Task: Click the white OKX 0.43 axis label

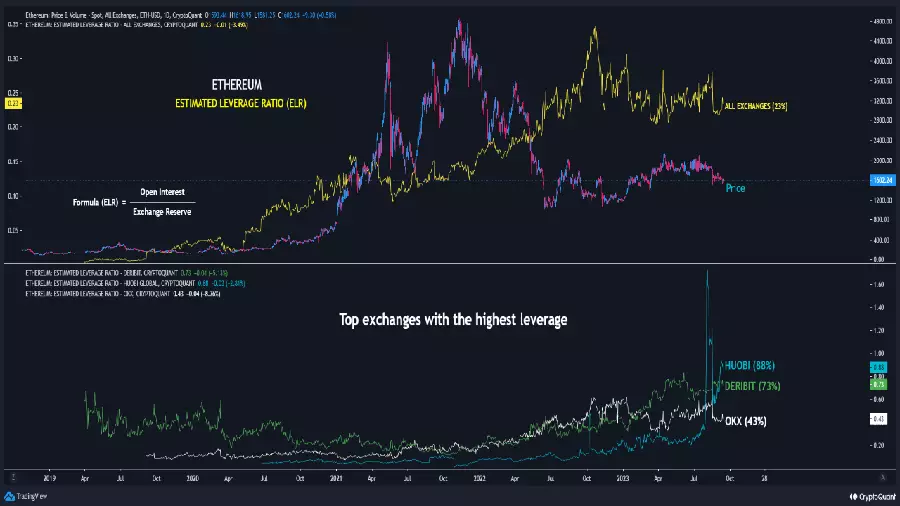Action: click(879, 419)
